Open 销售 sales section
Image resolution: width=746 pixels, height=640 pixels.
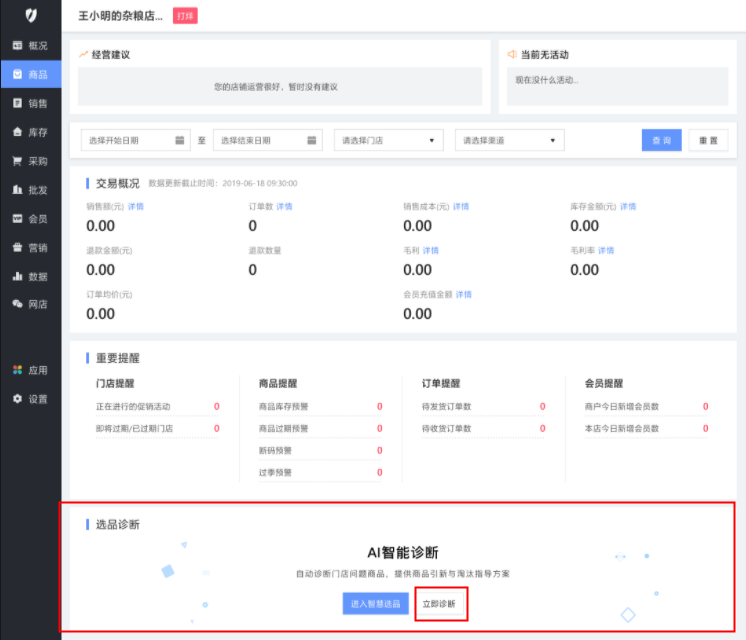click(x=30, y=103)
